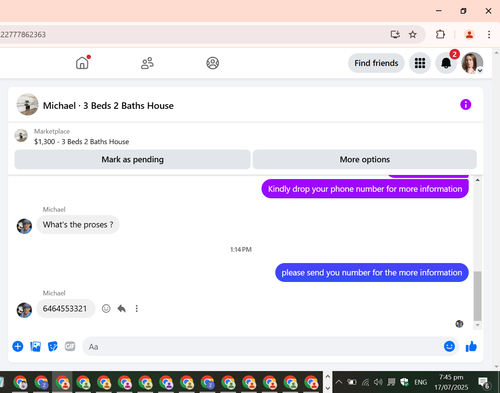
Task: Click the chat scroll down arrow
Action: [x=477, y=325]
